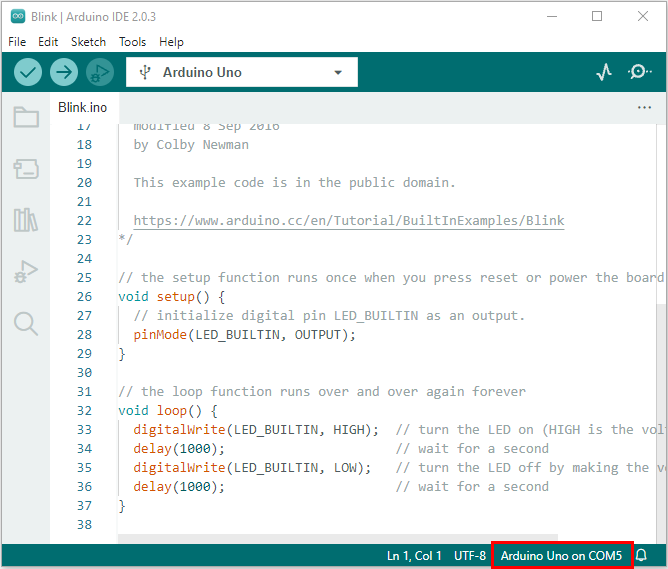
Task: Open the Serial Plotter
Action: tap(604, 72)
